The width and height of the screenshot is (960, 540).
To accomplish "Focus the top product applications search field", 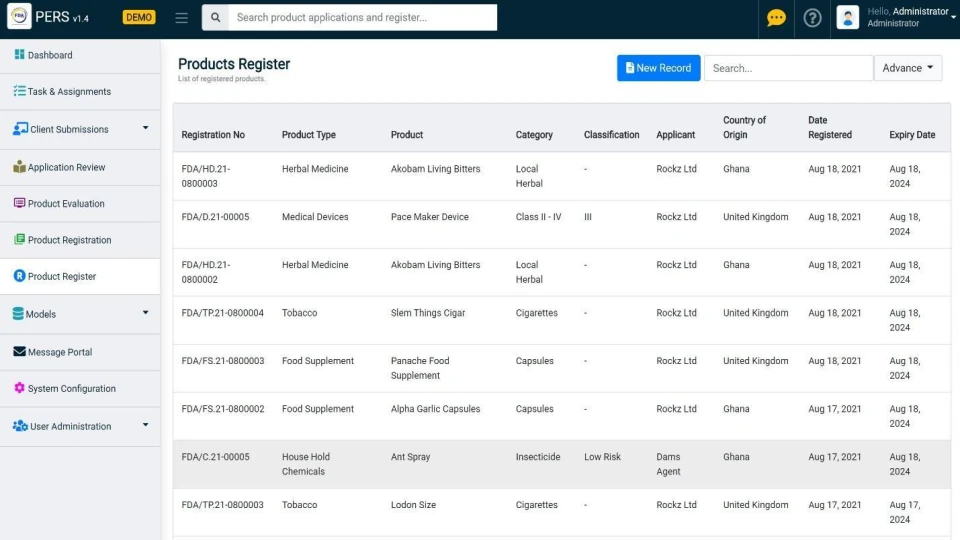I will pyautogui.click(x=362, y=18).
